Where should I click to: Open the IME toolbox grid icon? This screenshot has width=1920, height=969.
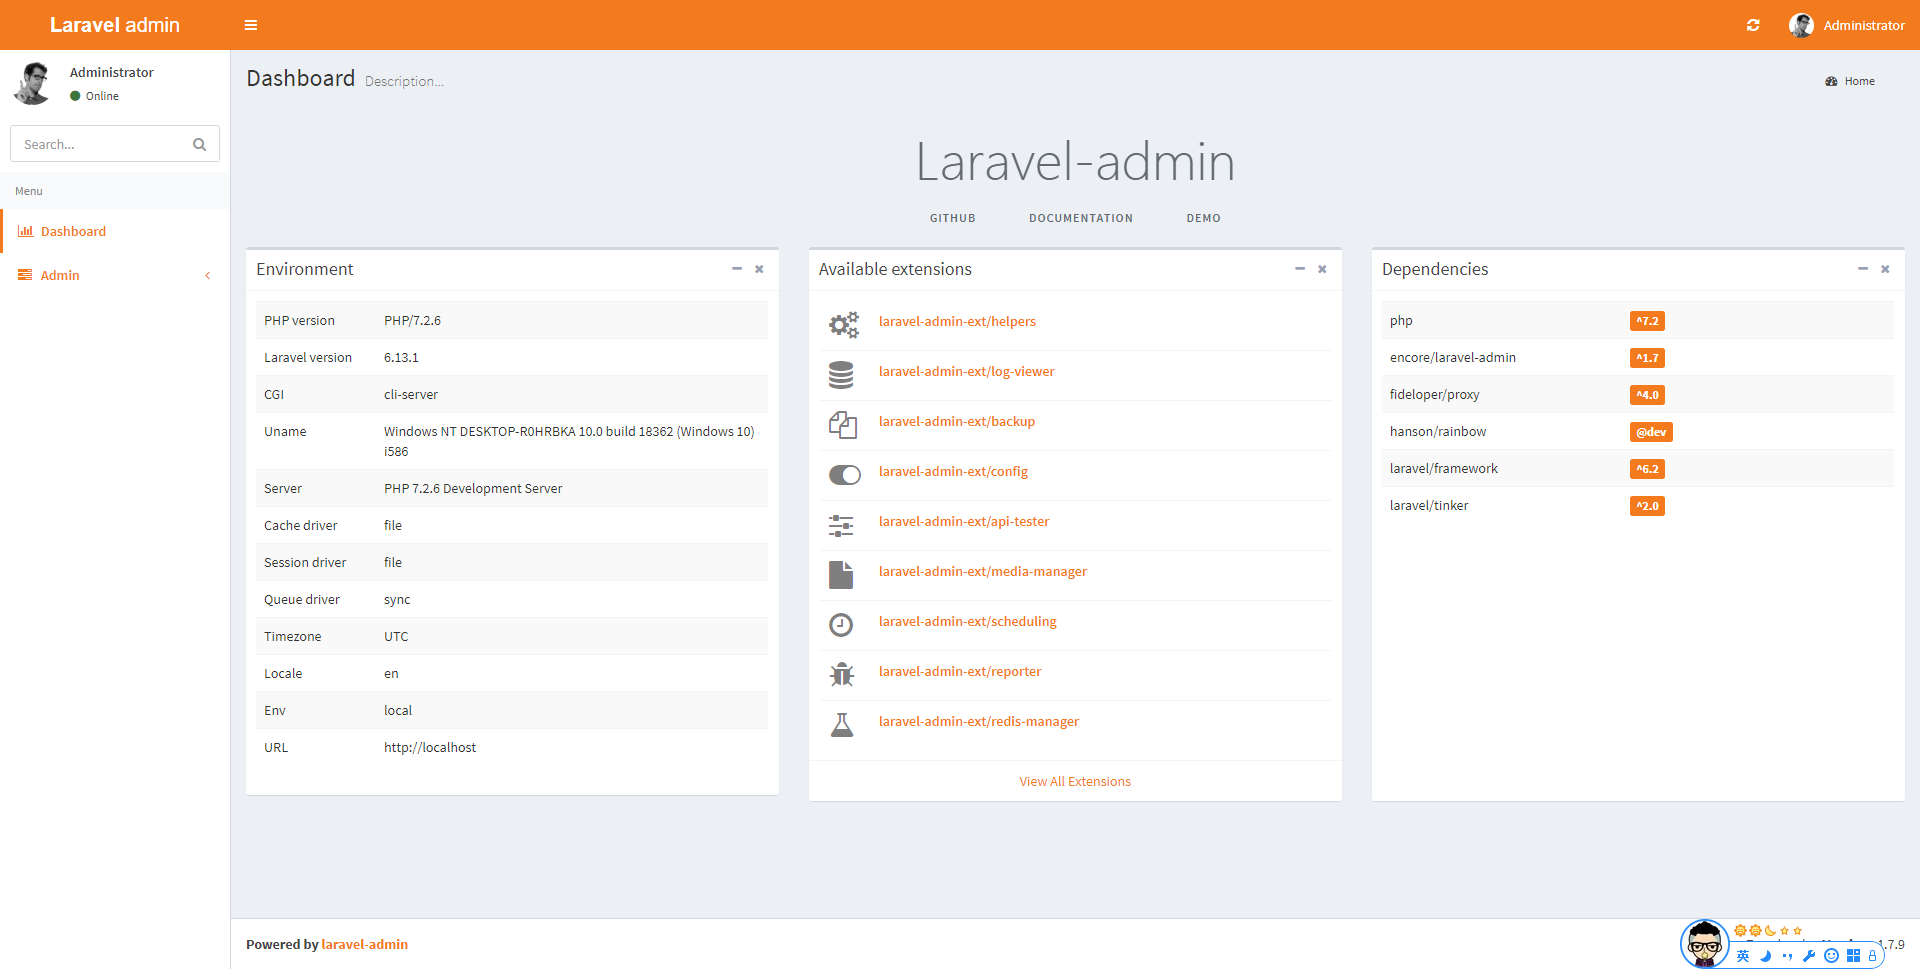(1853, 956)
